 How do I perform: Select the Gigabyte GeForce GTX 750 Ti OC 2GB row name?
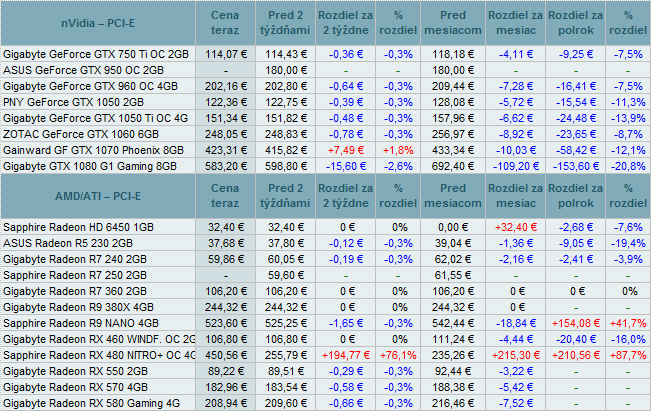tap(96, 54)
